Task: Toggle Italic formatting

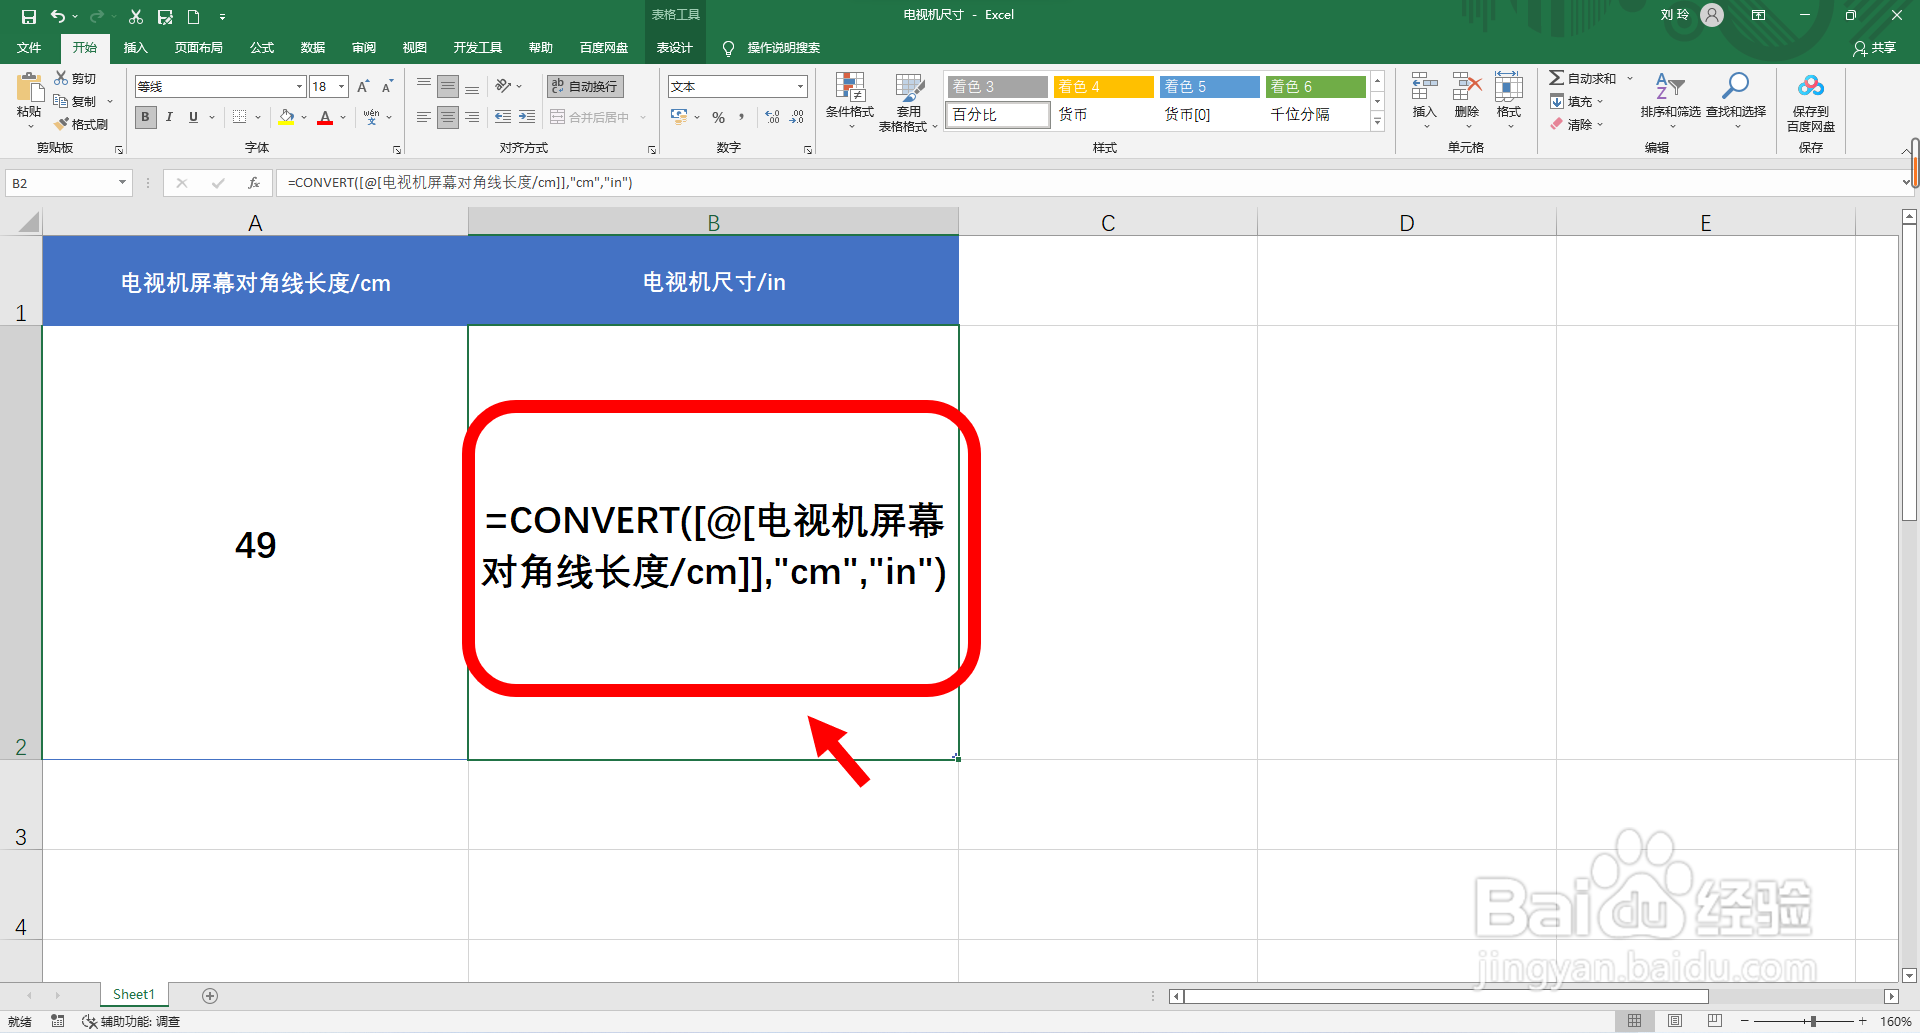Action: (170, 117)
